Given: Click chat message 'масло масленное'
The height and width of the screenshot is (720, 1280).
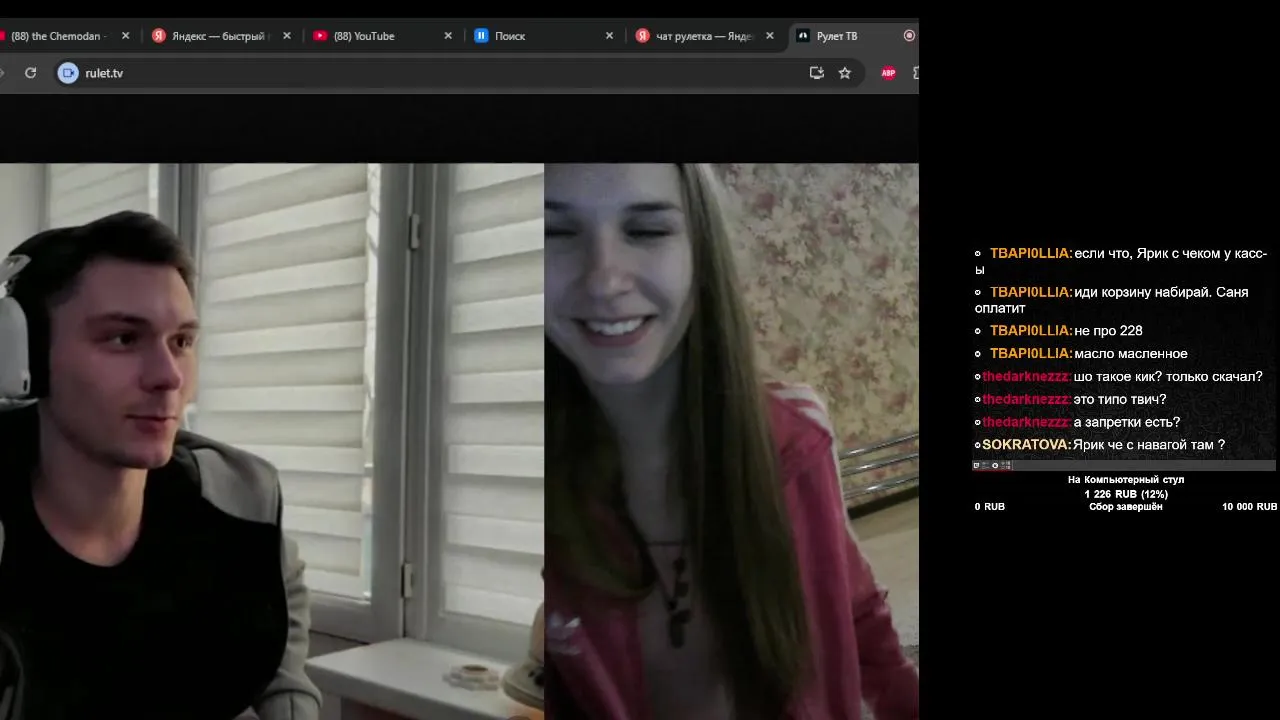Looking at the screenshot, I should (1130, 354).
